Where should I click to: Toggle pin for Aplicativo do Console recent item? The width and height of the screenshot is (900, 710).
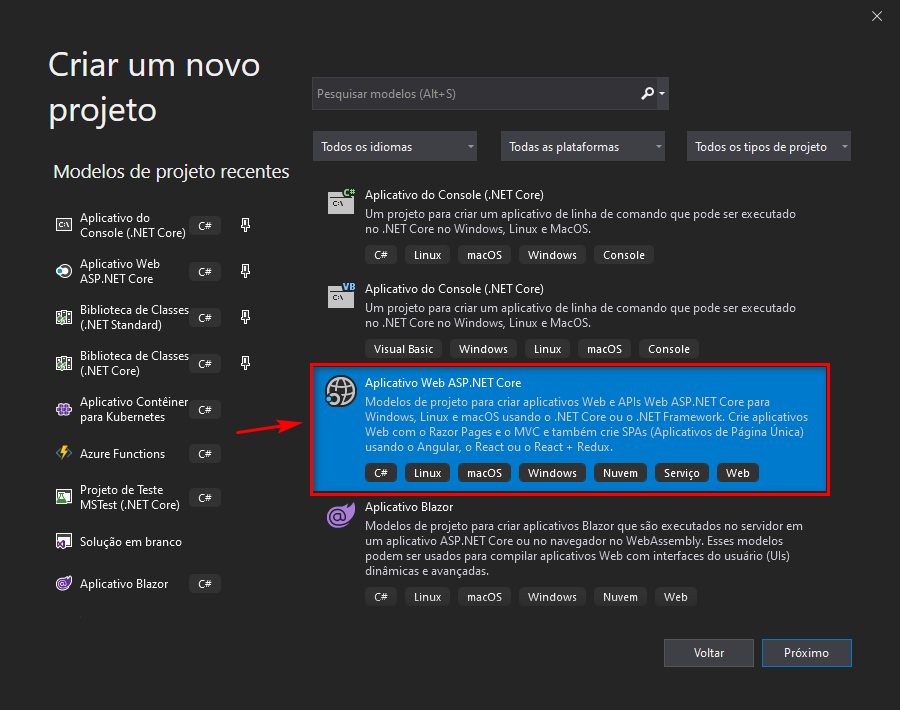[245, 225]
